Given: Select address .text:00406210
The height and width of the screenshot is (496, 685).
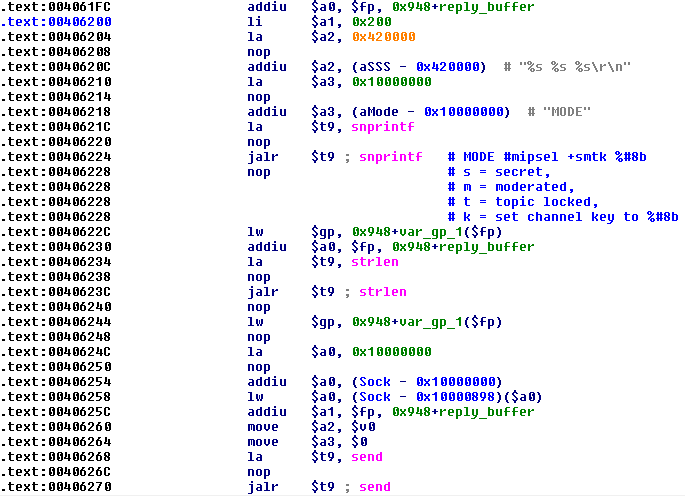Looking at the screenshot, I should 56,82.
